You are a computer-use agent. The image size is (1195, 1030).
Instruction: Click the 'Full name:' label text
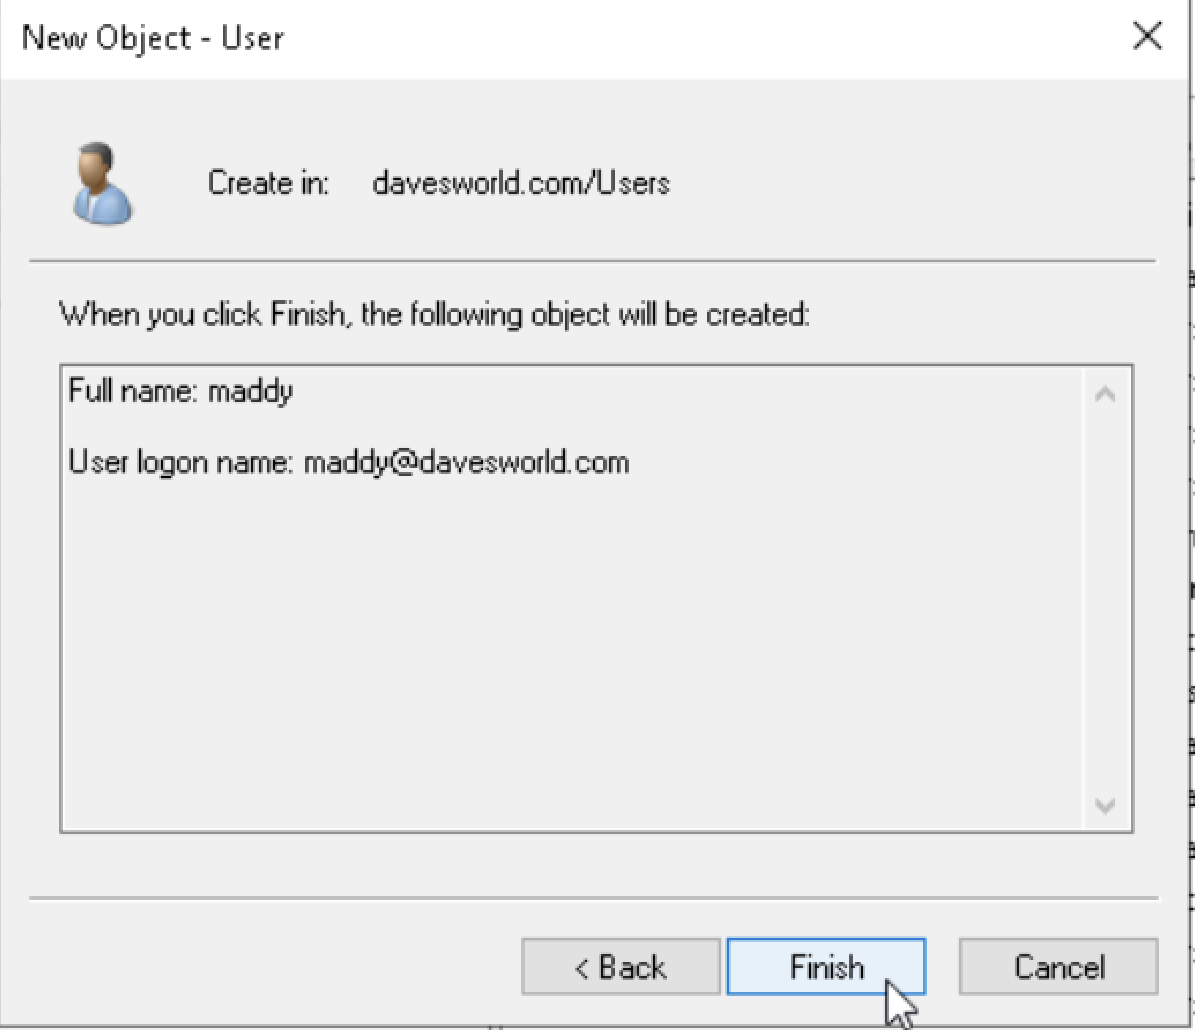click(x=133, y=390)
